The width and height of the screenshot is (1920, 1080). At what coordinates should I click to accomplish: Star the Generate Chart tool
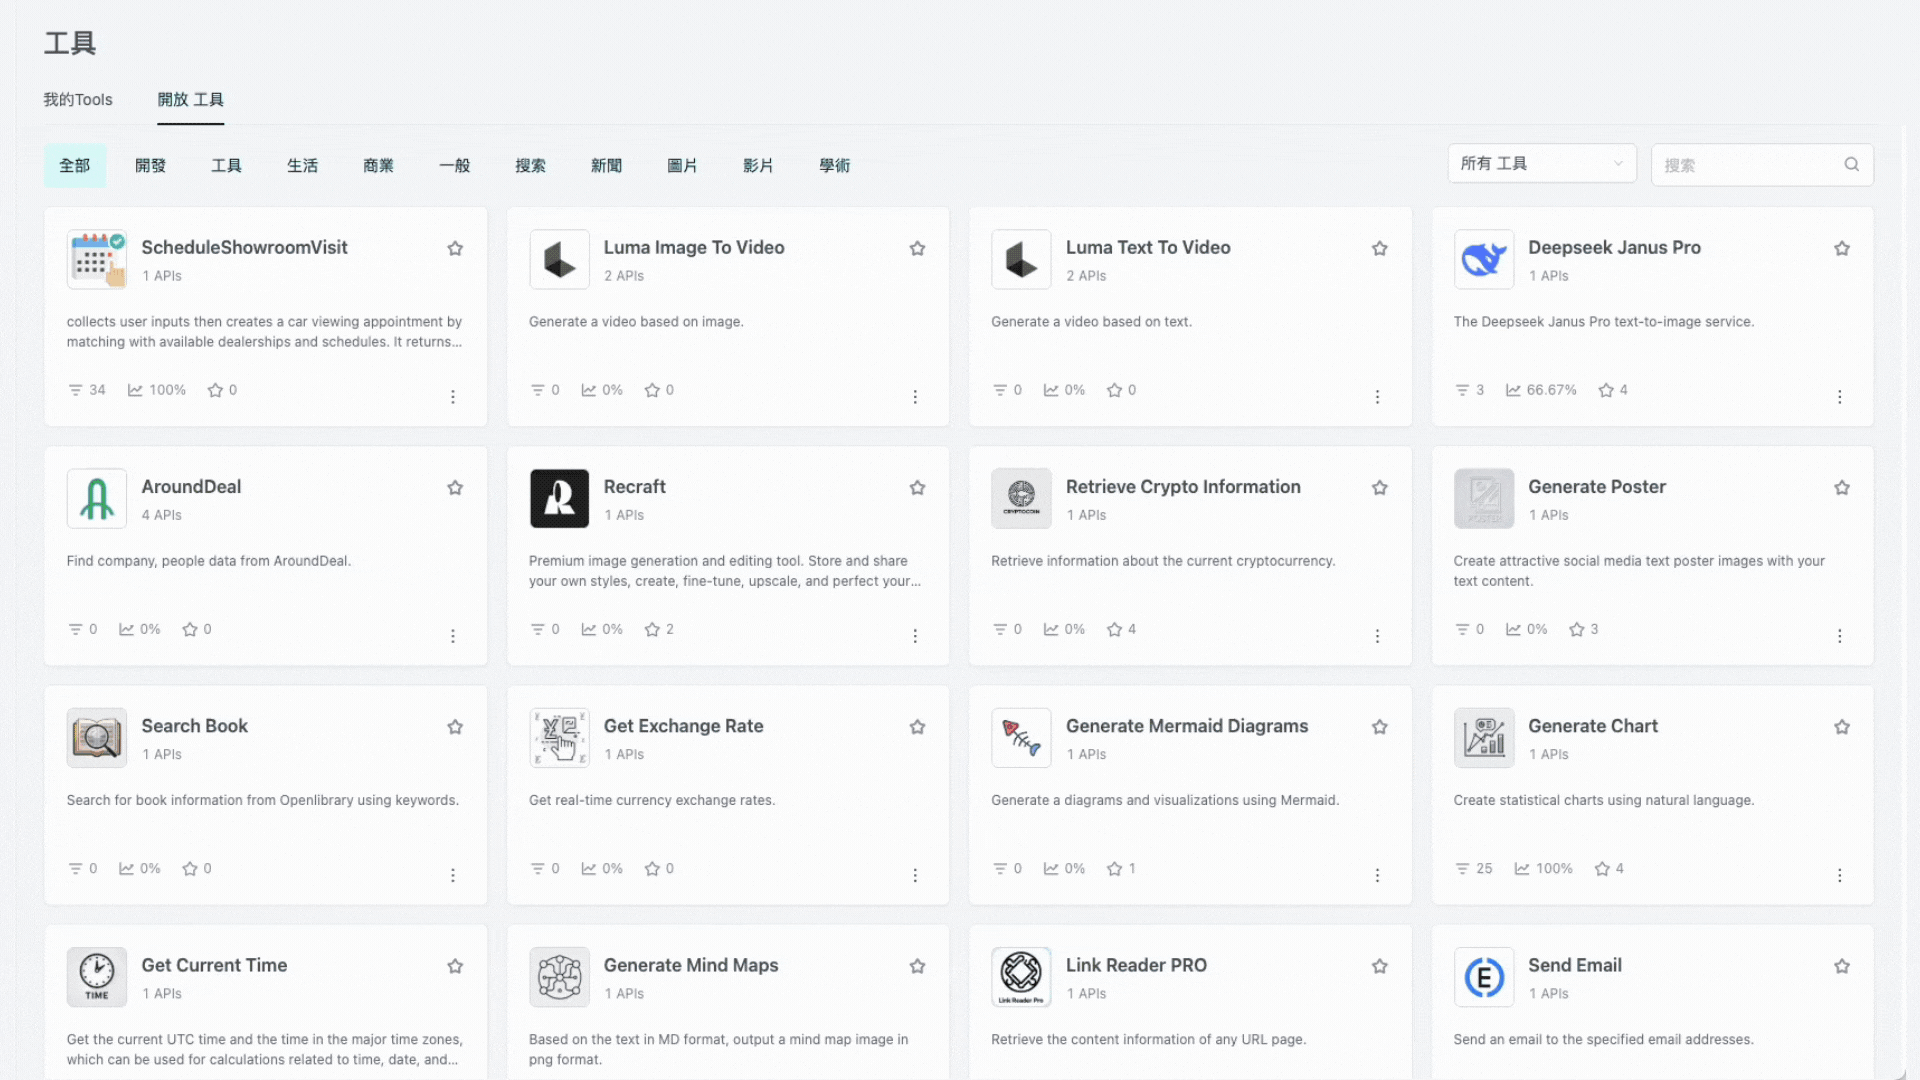(1842, 727)
